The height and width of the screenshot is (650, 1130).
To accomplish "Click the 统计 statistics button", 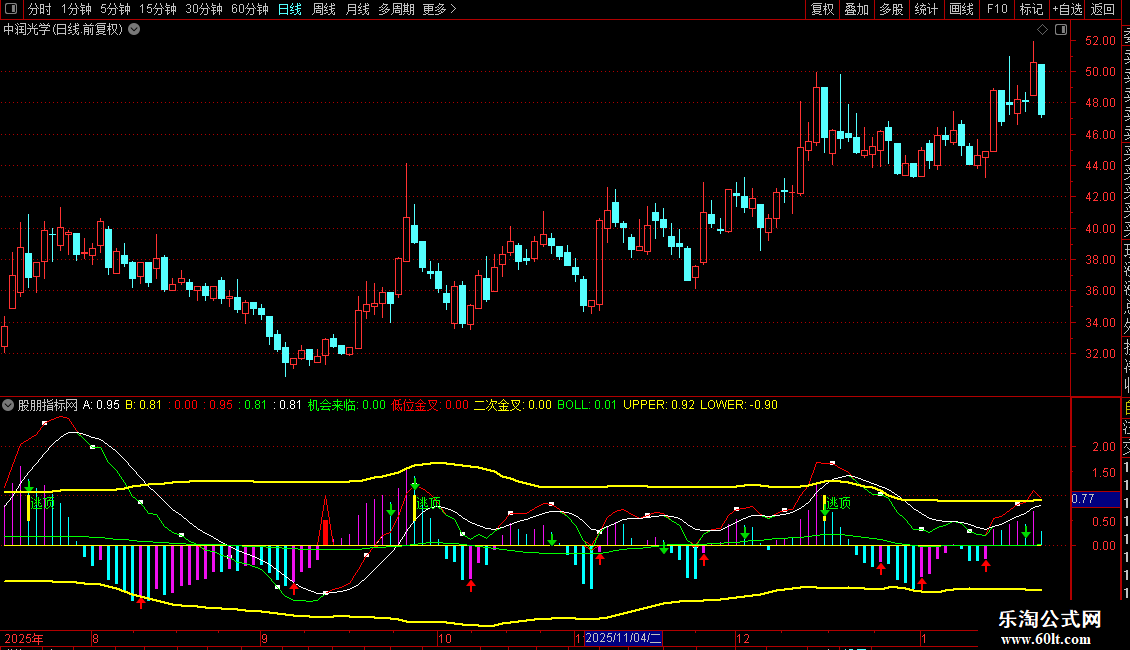I will tap(926, 9).
